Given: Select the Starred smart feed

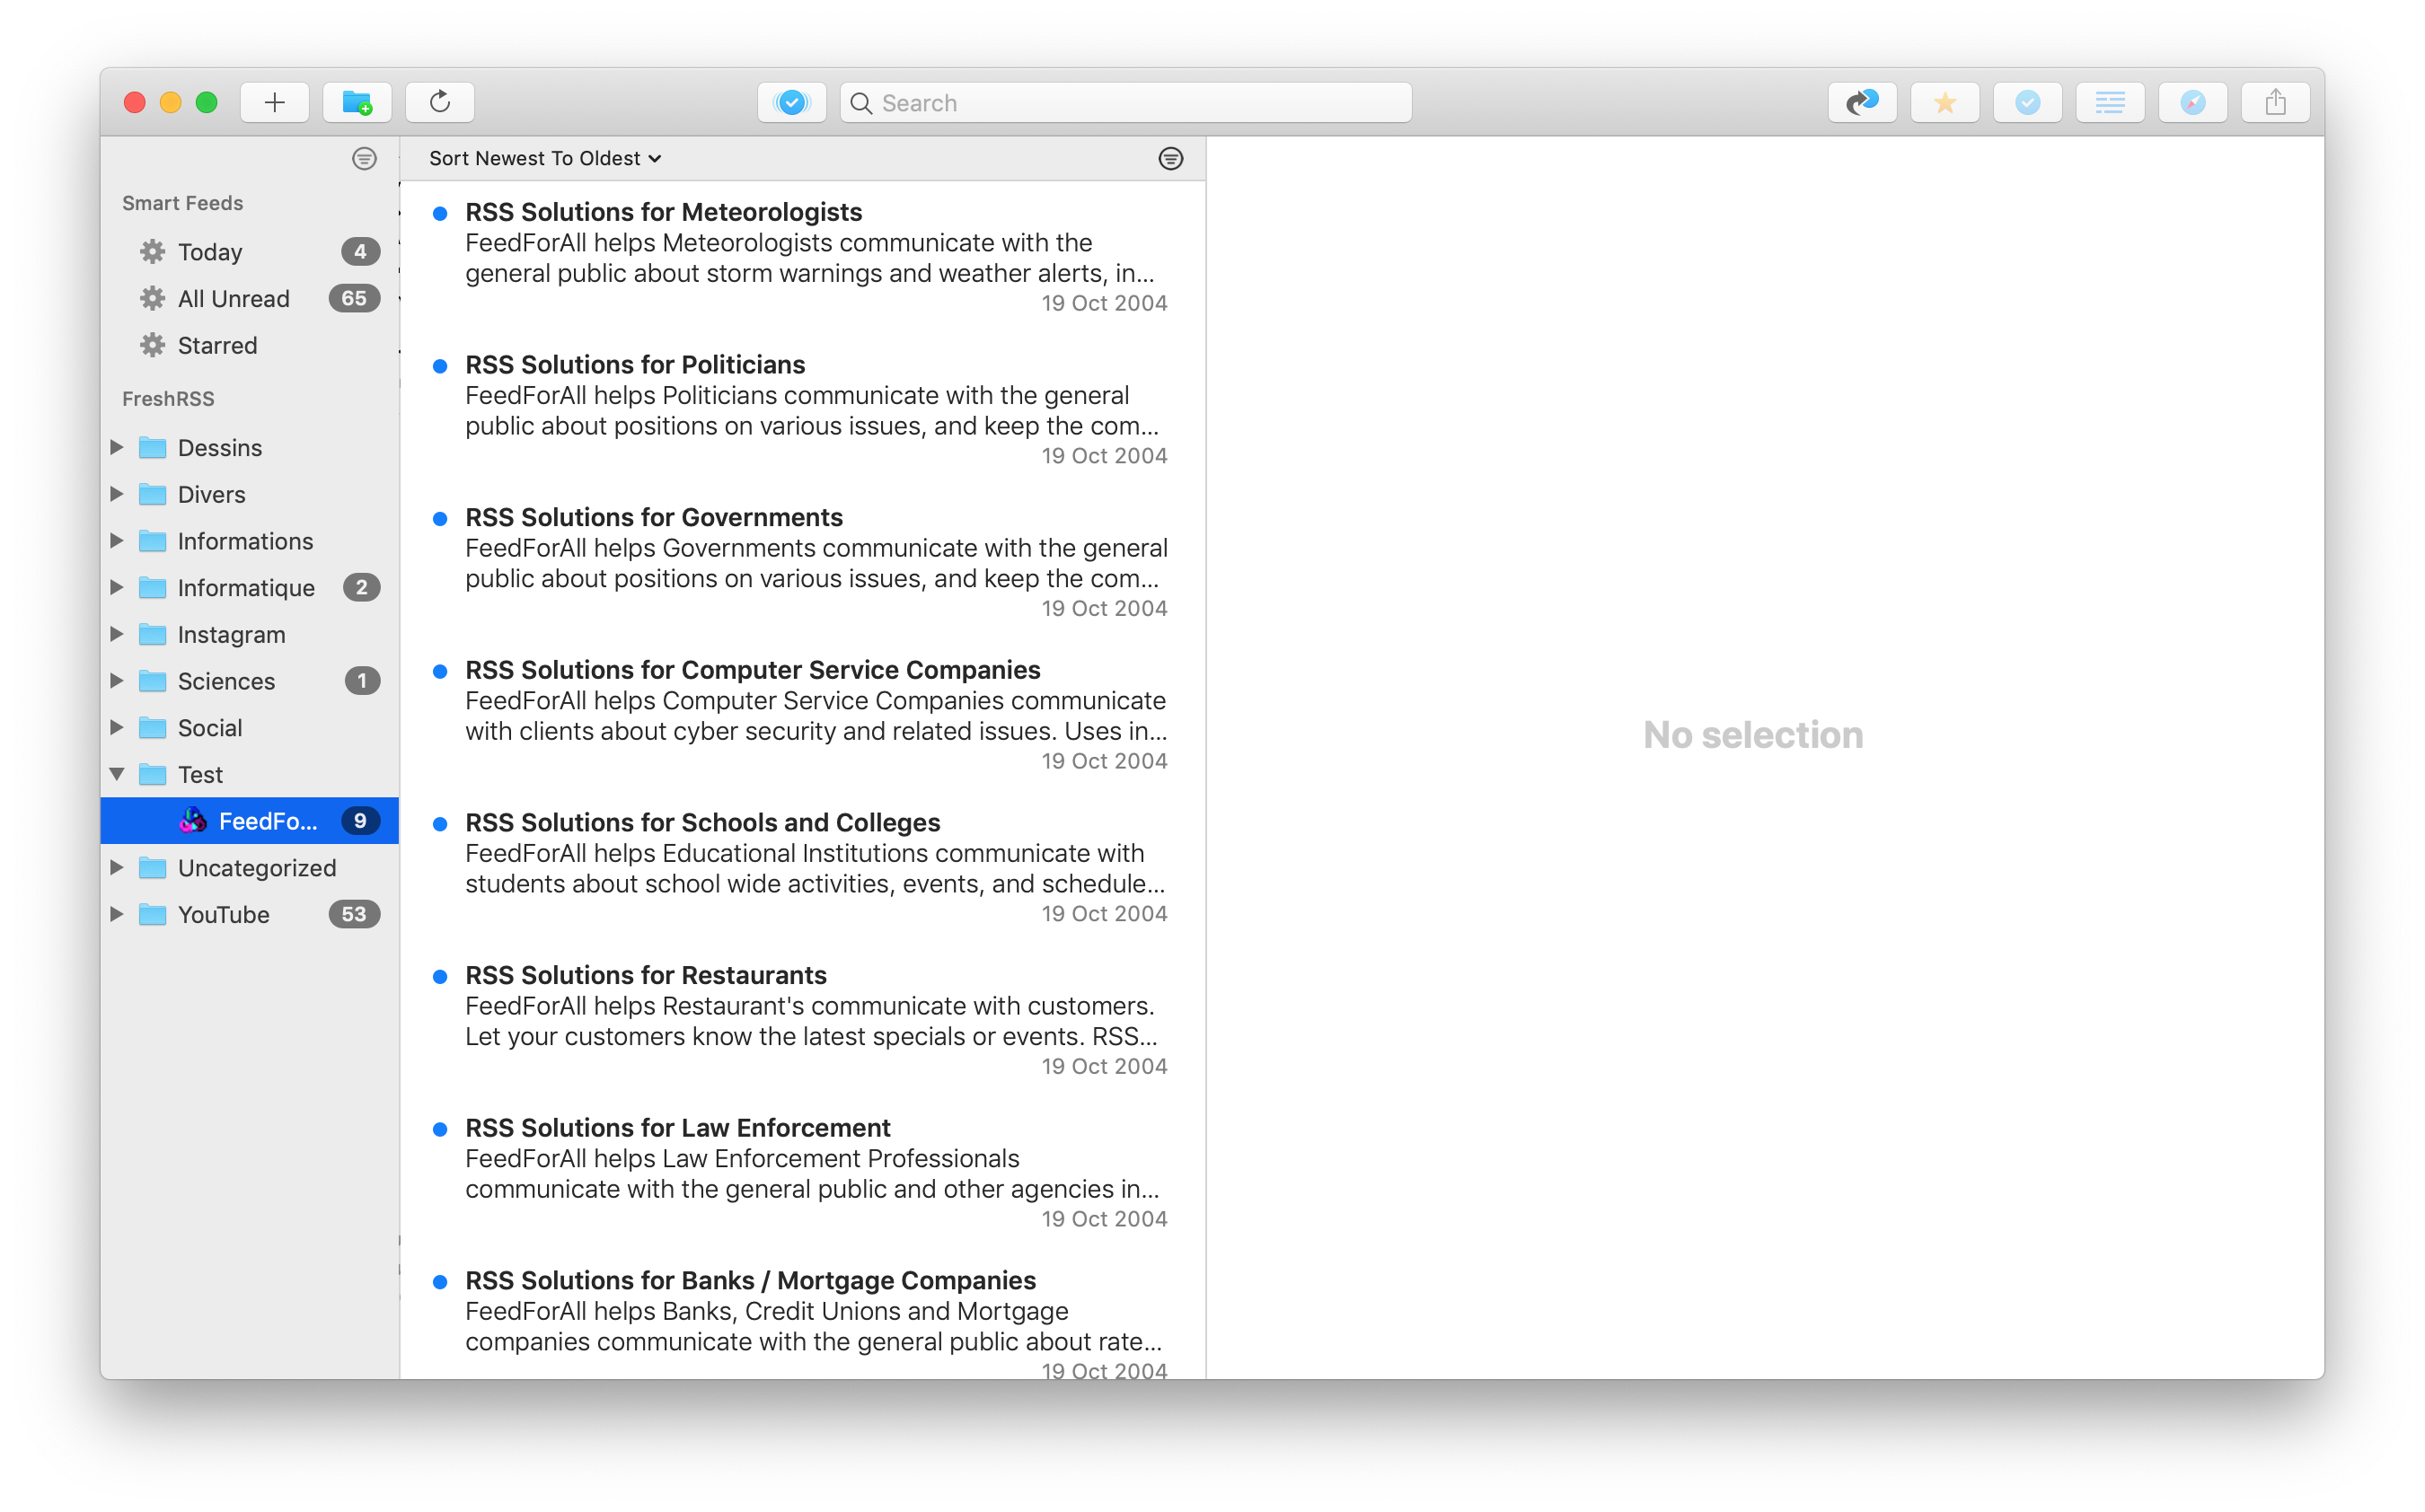Looking at the screenshot, I should point(249,345).
